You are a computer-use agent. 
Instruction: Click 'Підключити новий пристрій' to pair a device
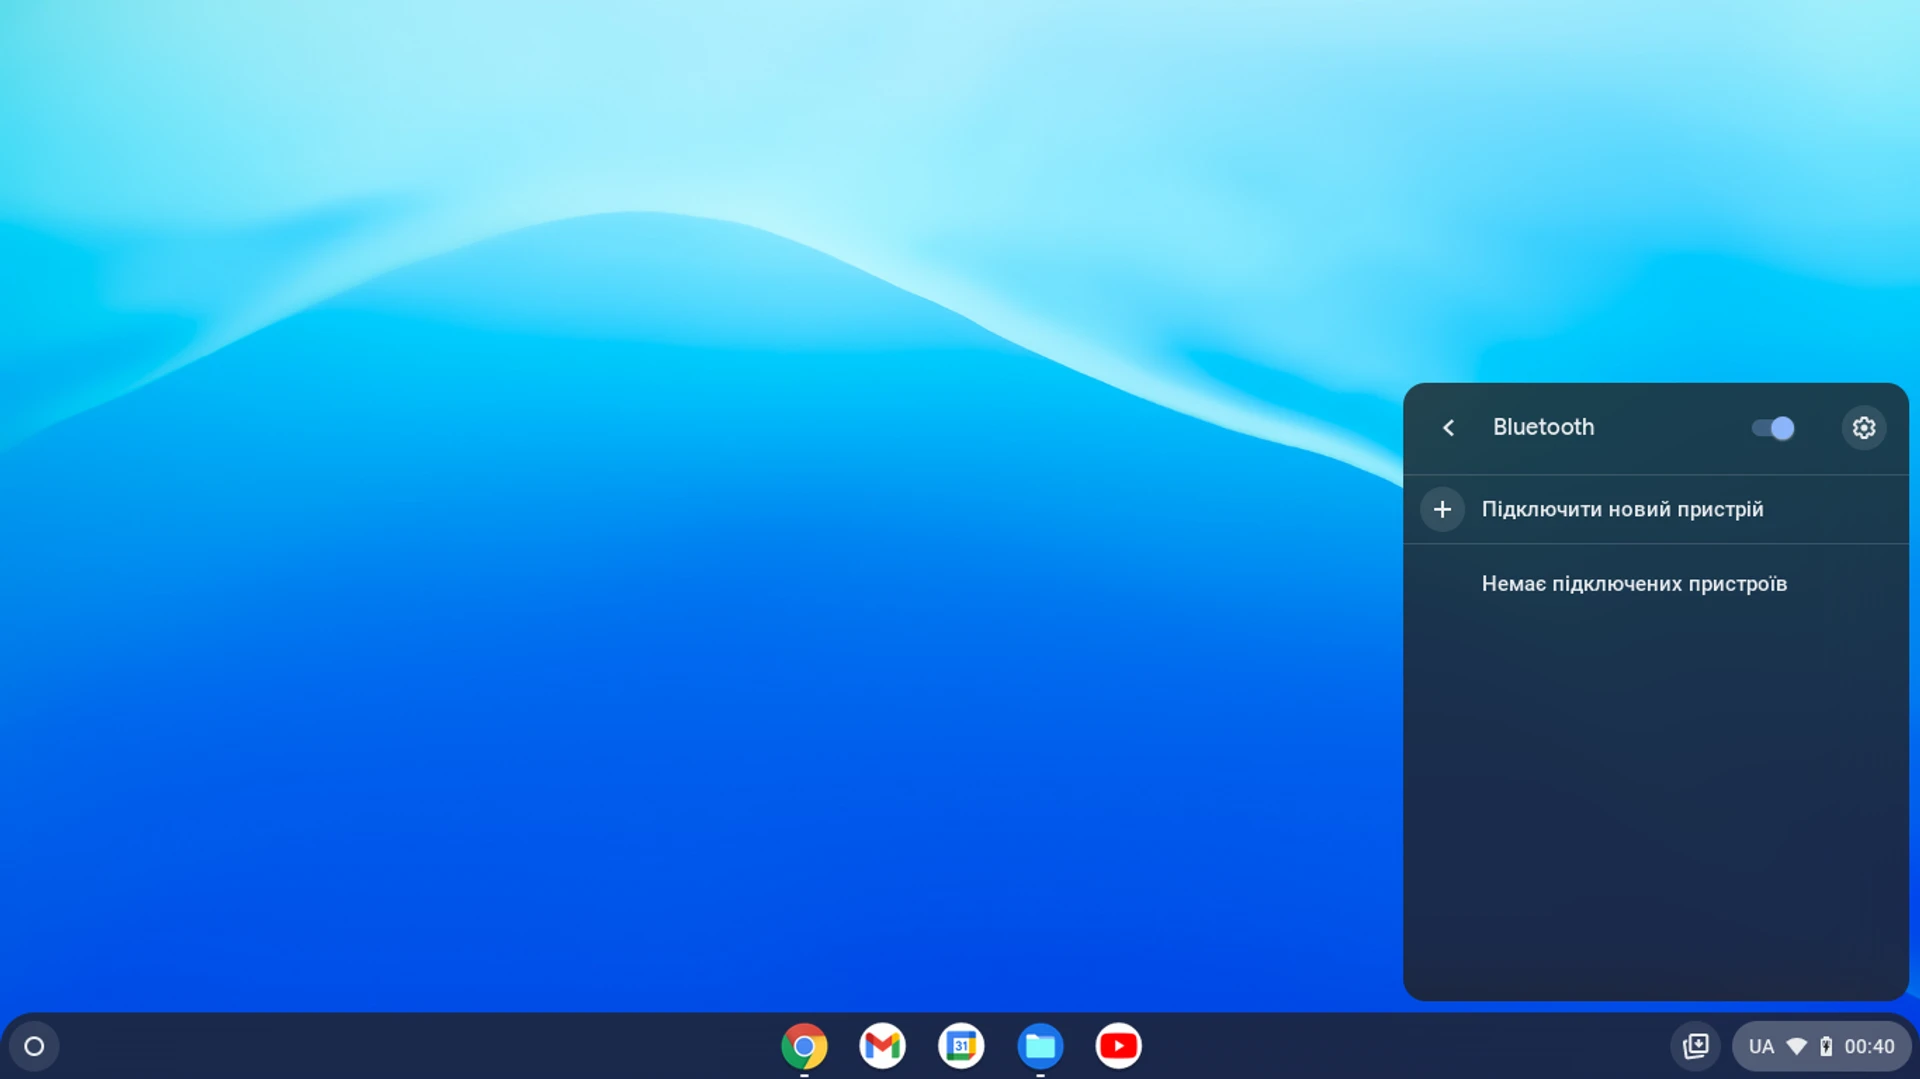click(x=1622, y=509)
